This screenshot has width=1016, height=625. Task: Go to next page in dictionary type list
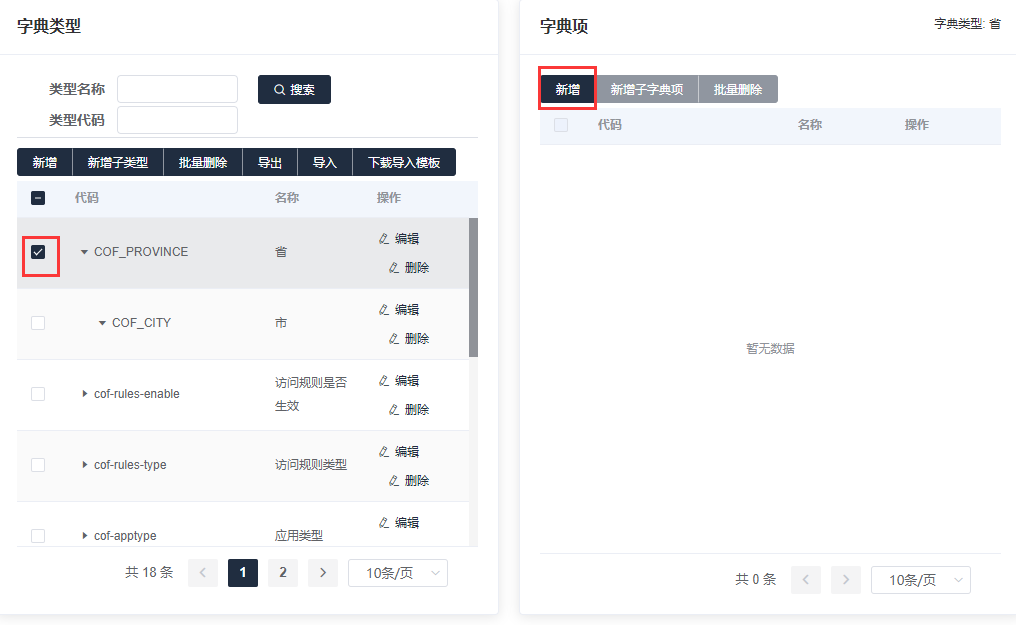click(322, 573)
